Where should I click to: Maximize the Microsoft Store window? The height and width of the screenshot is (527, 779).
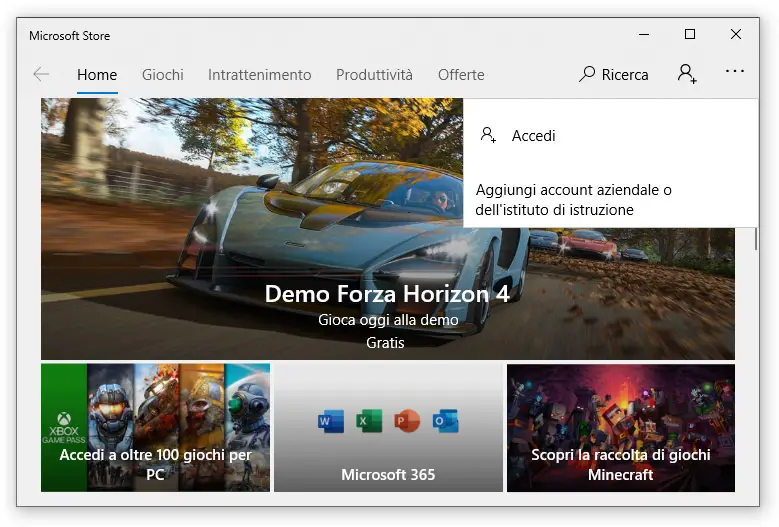689,35
